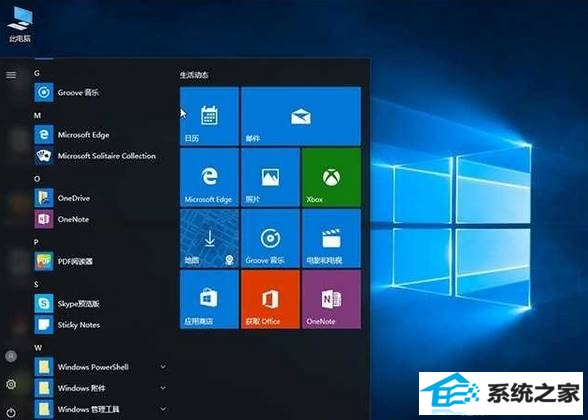Expand the Windows PowerShell folder chevron

coord(163,366)
